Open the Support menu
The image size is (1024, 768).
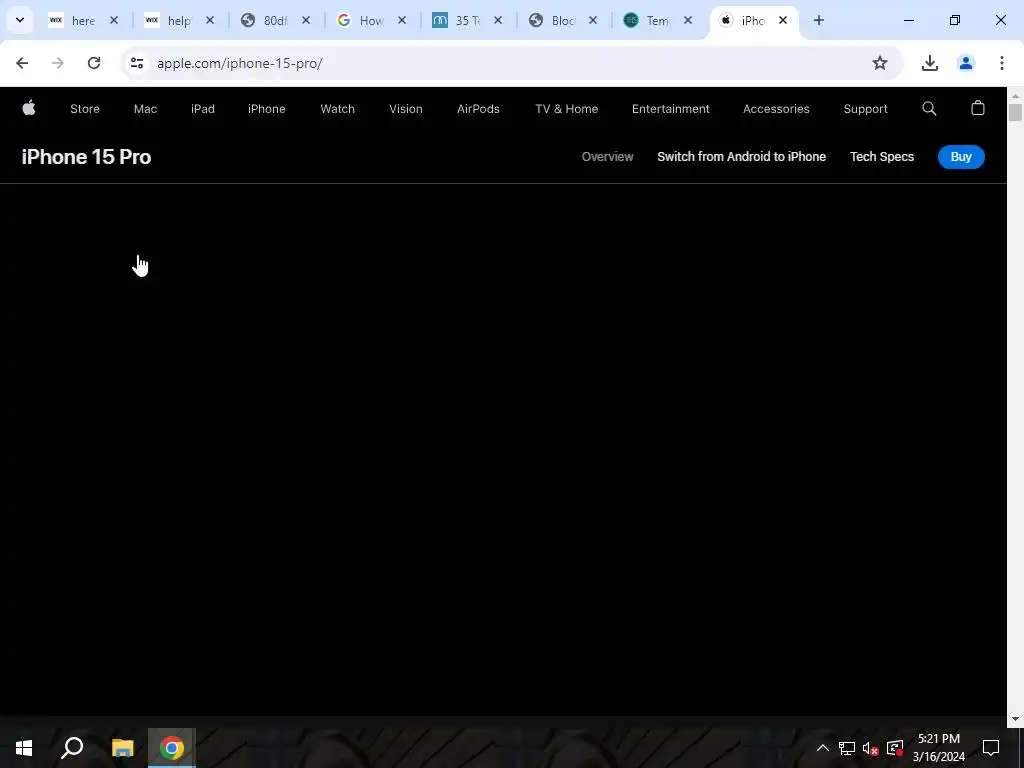865,109
